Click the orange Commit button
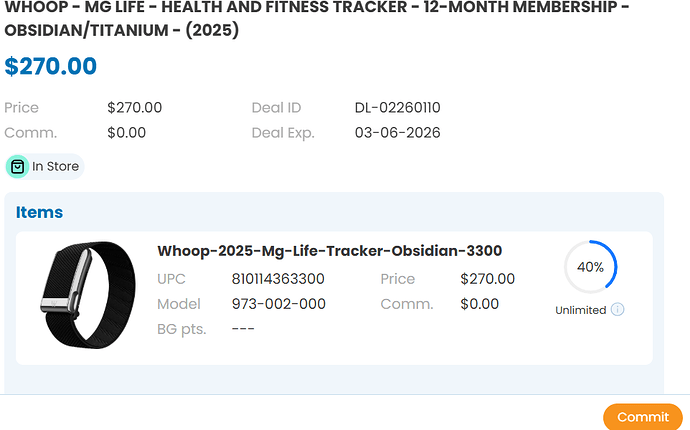 point(642,416)
